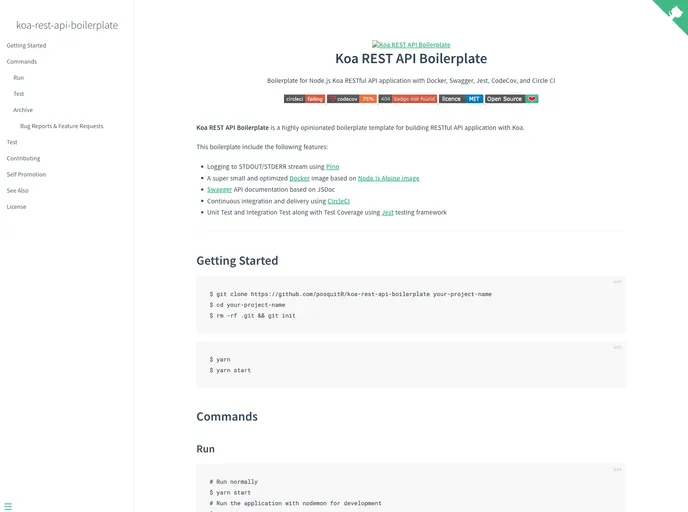The image size is (688, 512).
Task: Click the broken Koa REST API Boilerplate image
Action: [411, 44]
